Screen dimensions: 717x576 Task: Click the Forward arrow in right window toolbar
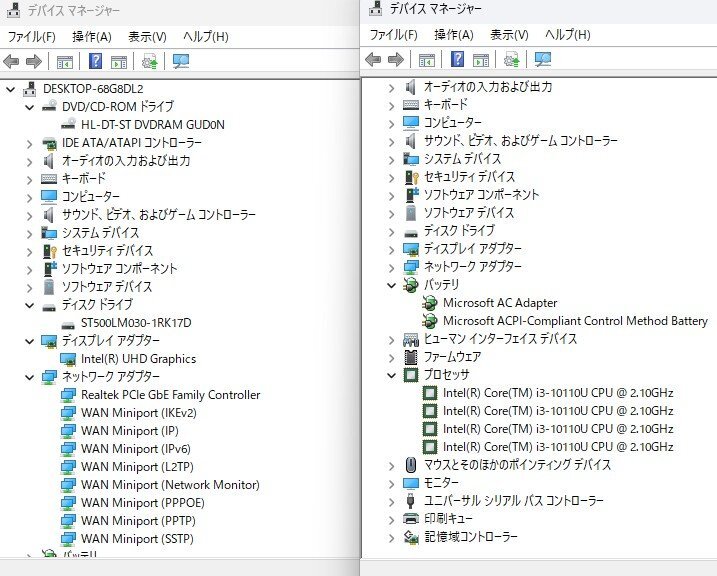[x=396, y=59]
